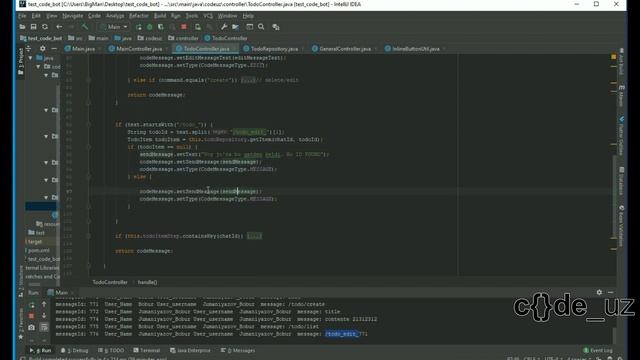
Task: Open the Run tool window button
Action: tap(40, 351)
